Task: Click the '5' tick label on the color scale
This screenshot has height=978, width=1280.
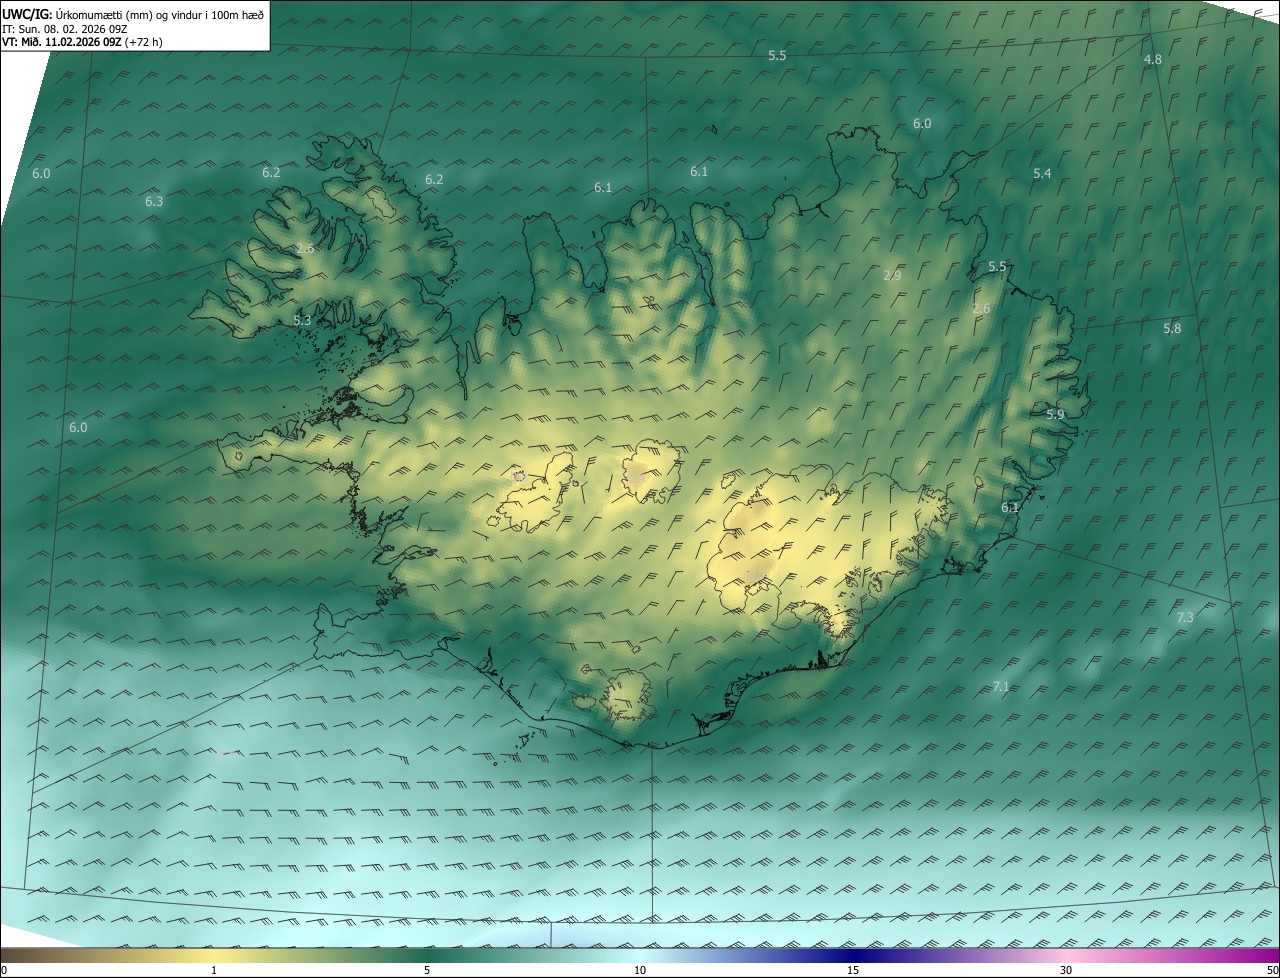Action: [x=427, y=970]
